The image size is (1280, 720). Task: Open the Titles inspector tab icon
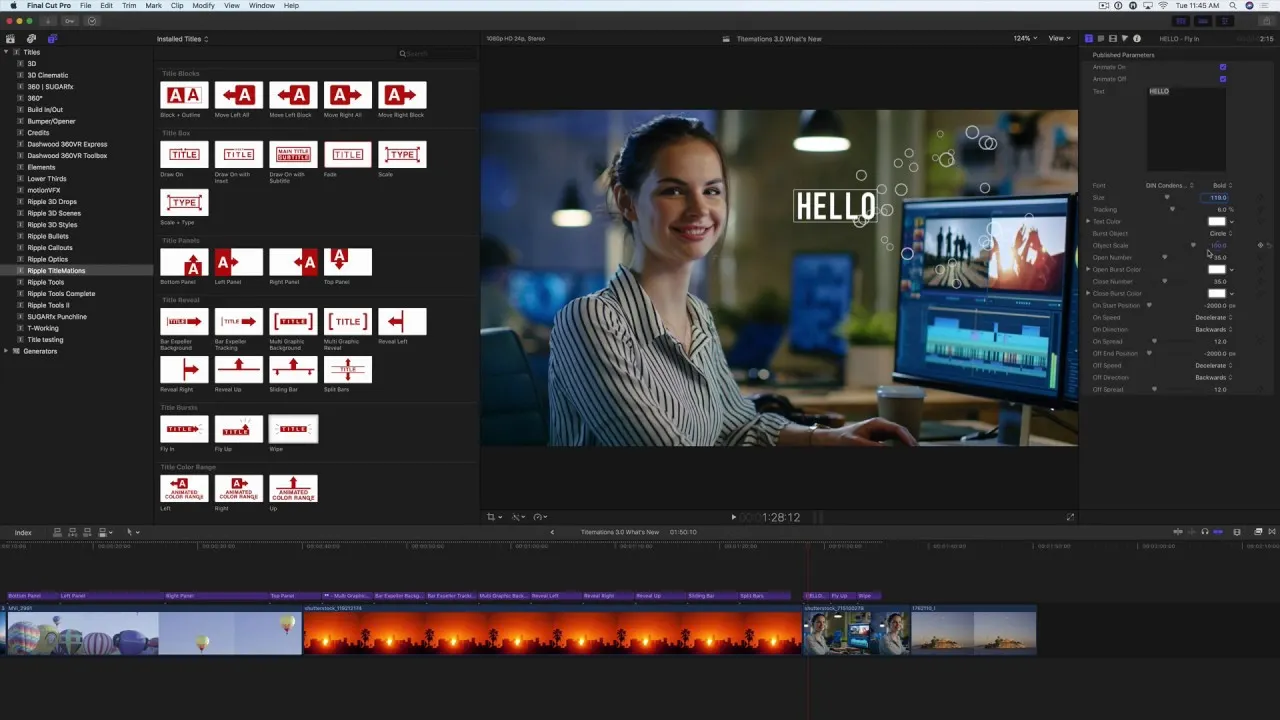click(x=1089, y=38)
